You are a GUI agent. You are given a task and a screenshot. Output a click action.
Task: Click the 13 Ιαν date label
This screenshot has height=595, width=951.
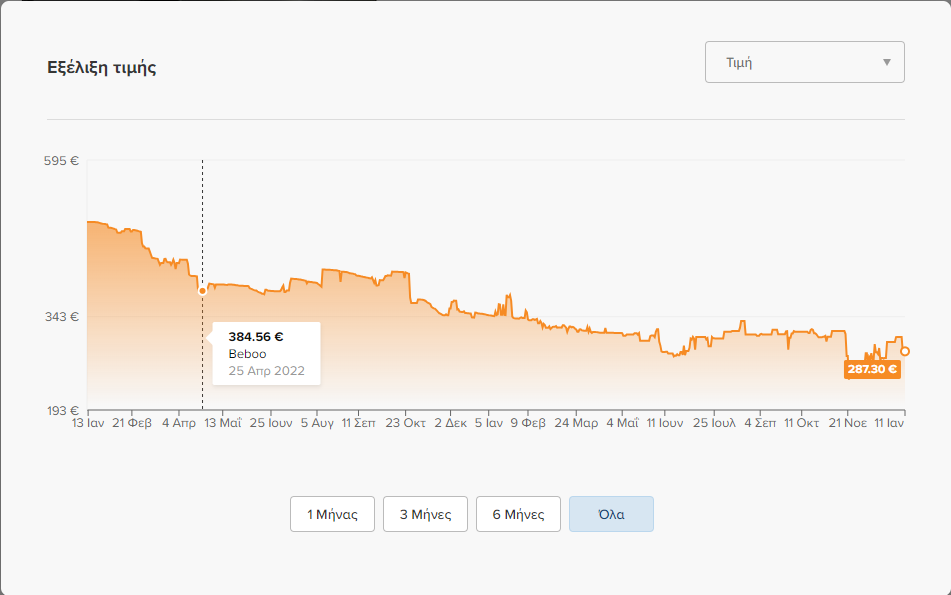point(88,423)
